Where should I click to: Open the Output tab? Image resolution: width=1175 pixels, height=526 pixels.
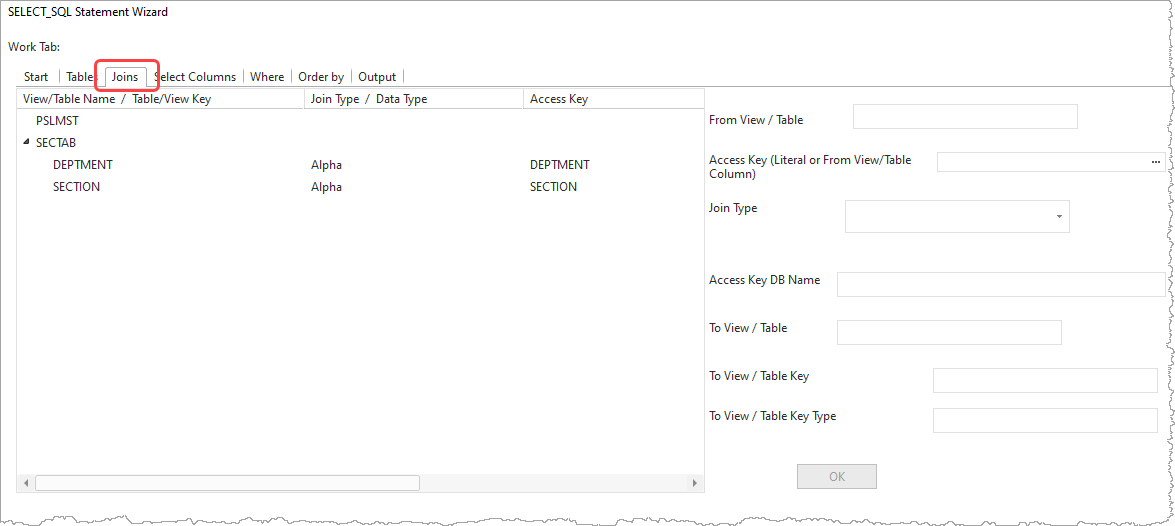pos(377,77)
